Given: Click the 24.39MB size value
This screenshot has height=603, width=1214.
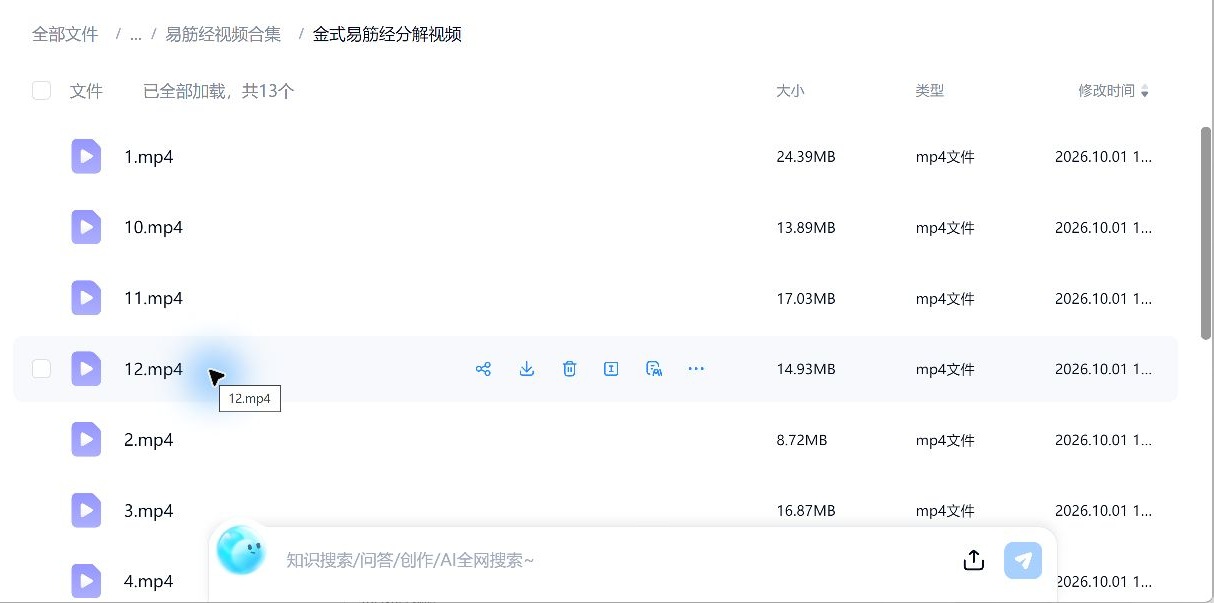Looking at the screenshot, I should (805, 157).
